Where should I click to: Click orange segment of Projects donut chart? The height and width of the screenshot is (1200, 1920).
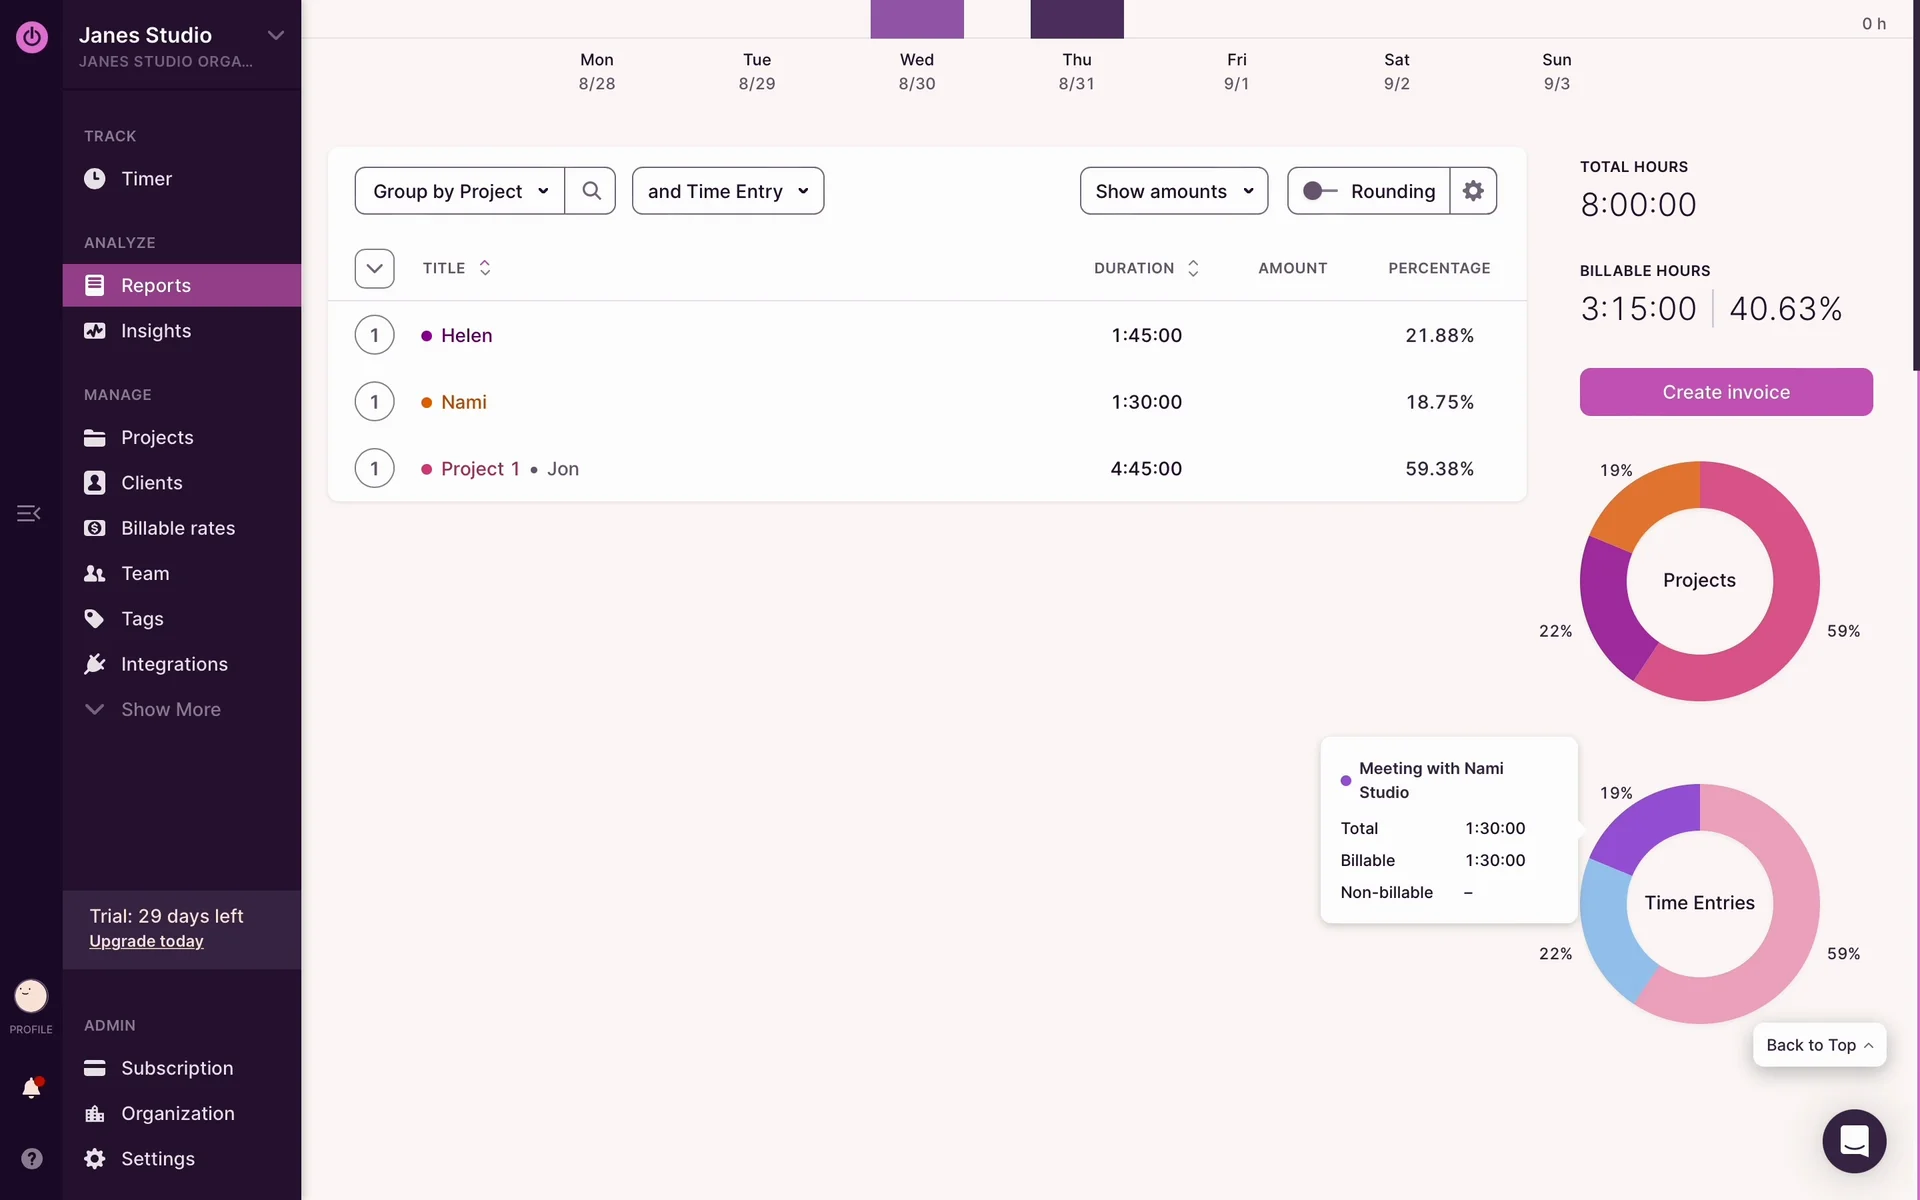click(1647, 503)
